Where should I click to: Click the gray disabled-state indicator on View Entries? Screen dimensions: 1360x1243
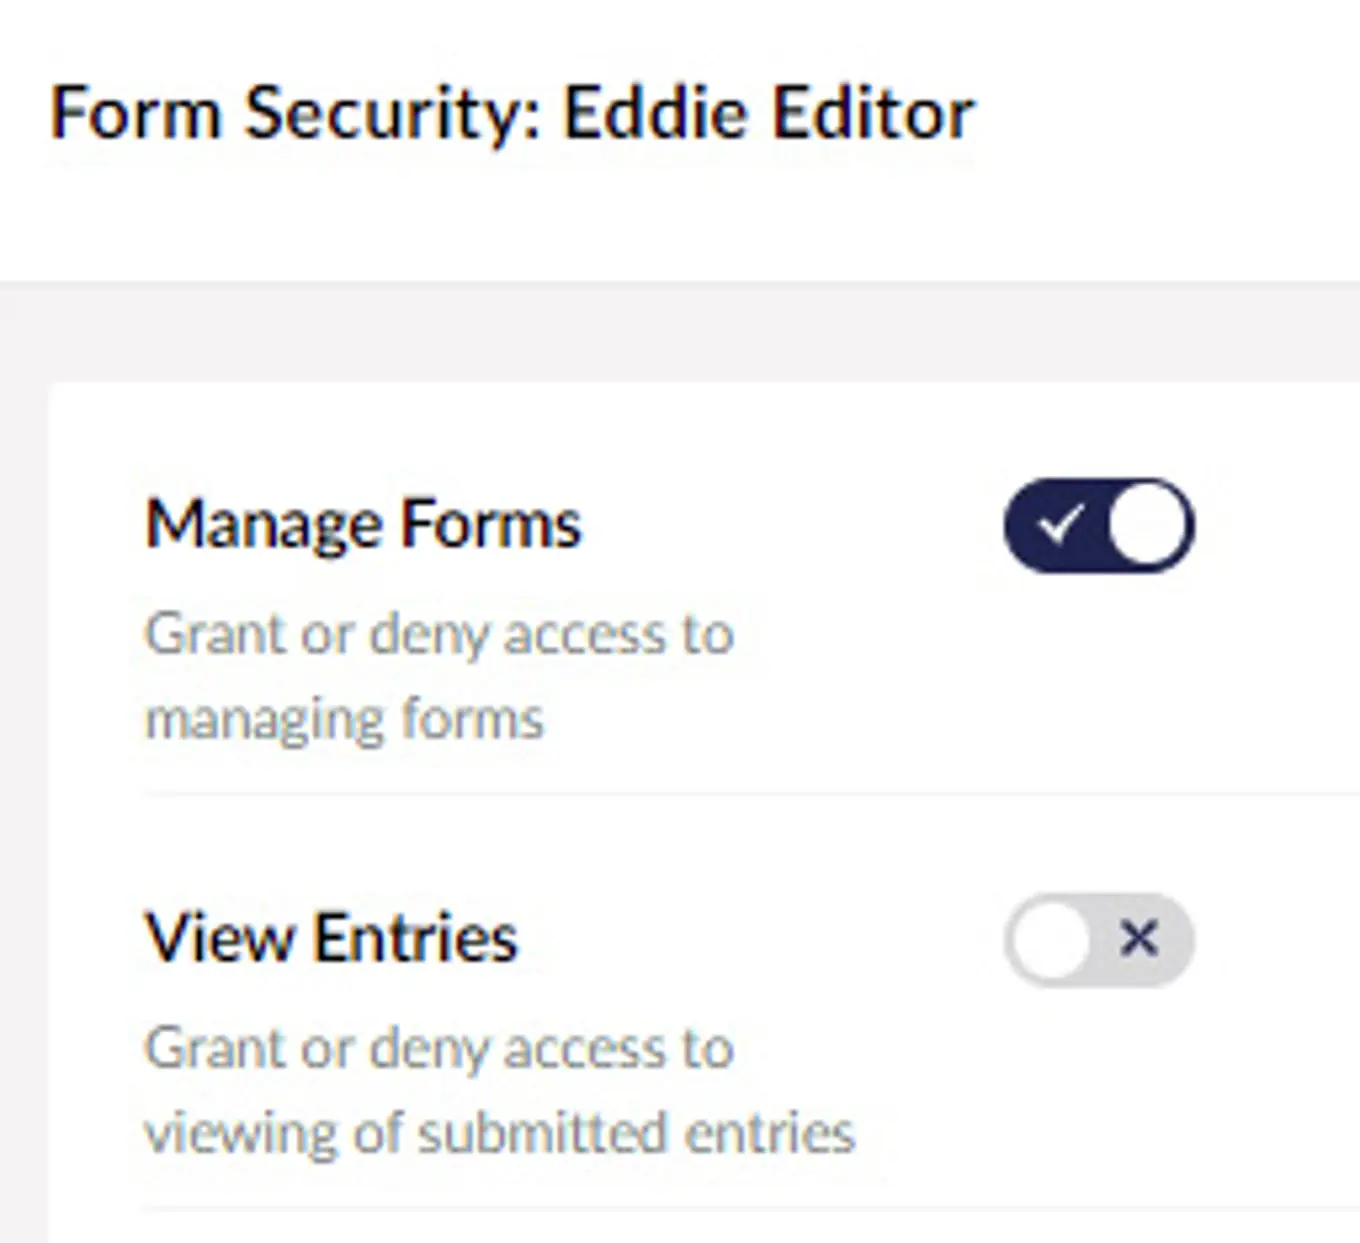click(x=1100, y=938)
